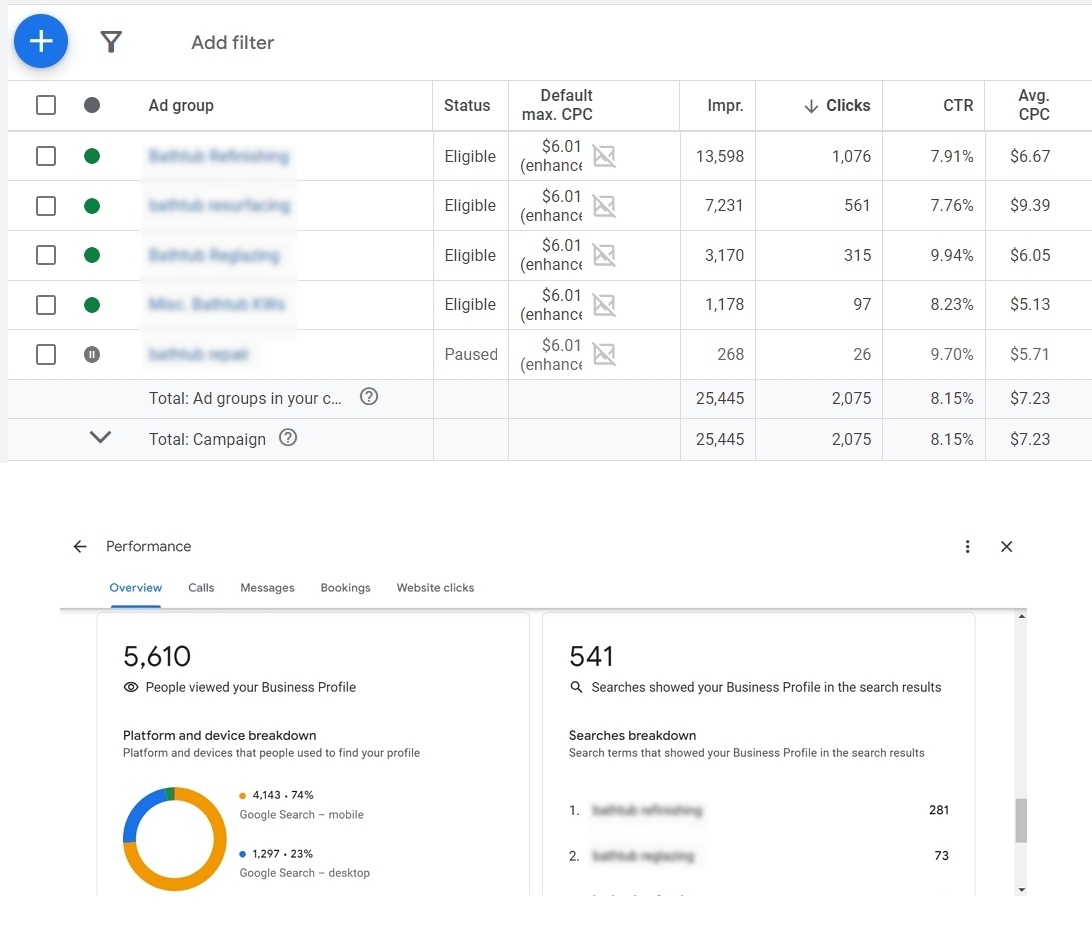Check the box for the 13,598 impressions row
This screenshot has width=1092, height=932.
(x=46, y=156)
